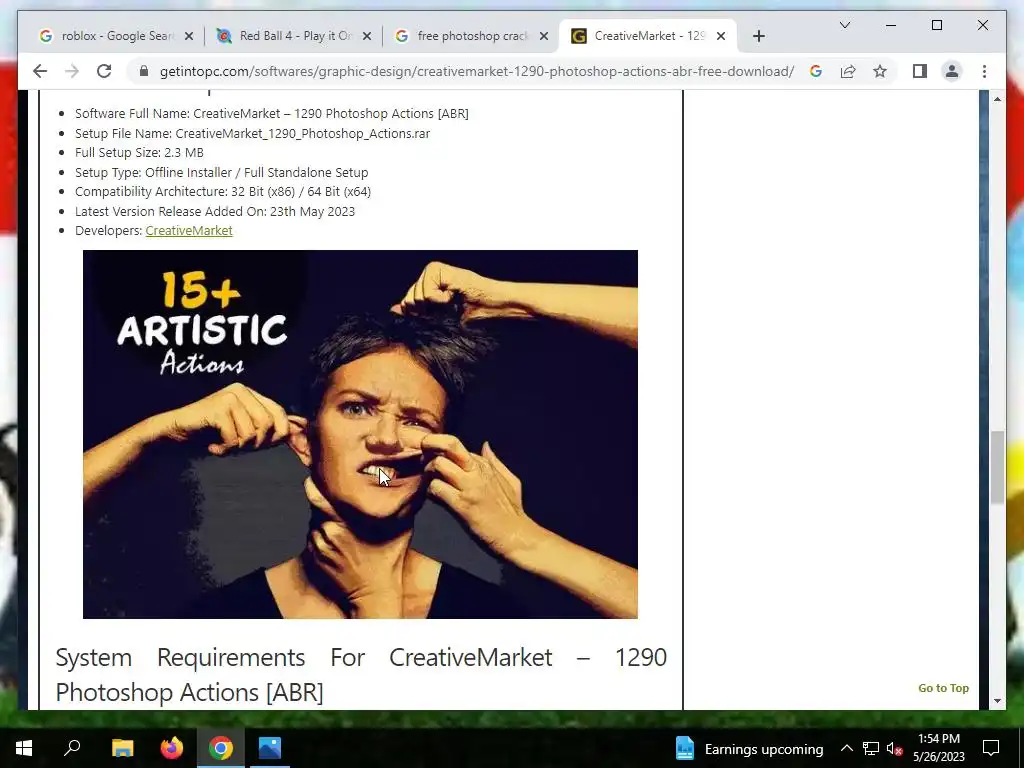Share this page via the share icon
The image size is (1024, 768).
coord(848,71)
